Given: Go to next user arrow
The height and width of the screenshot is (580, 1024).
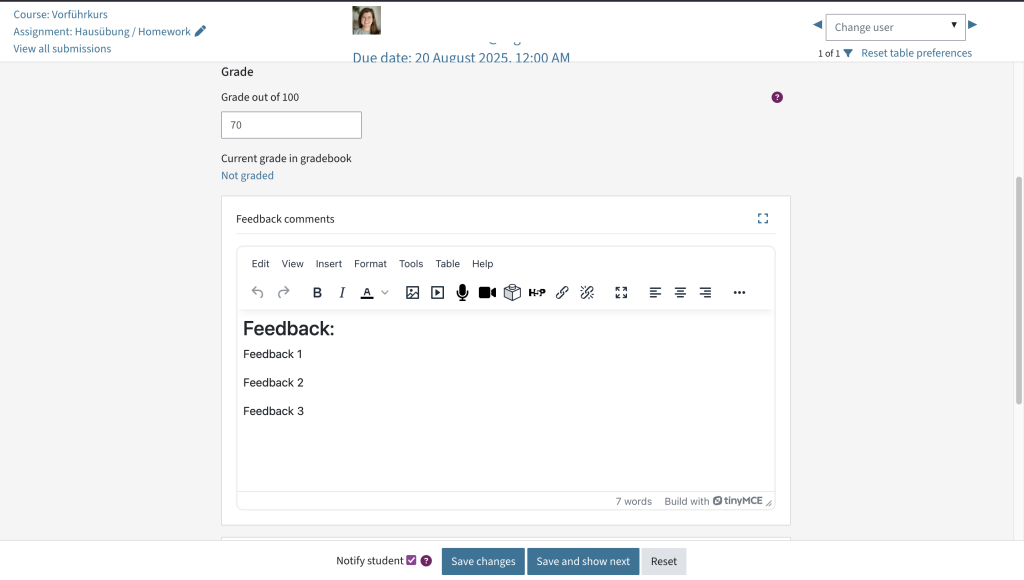Looking at the screenshot, I should 972,25.
